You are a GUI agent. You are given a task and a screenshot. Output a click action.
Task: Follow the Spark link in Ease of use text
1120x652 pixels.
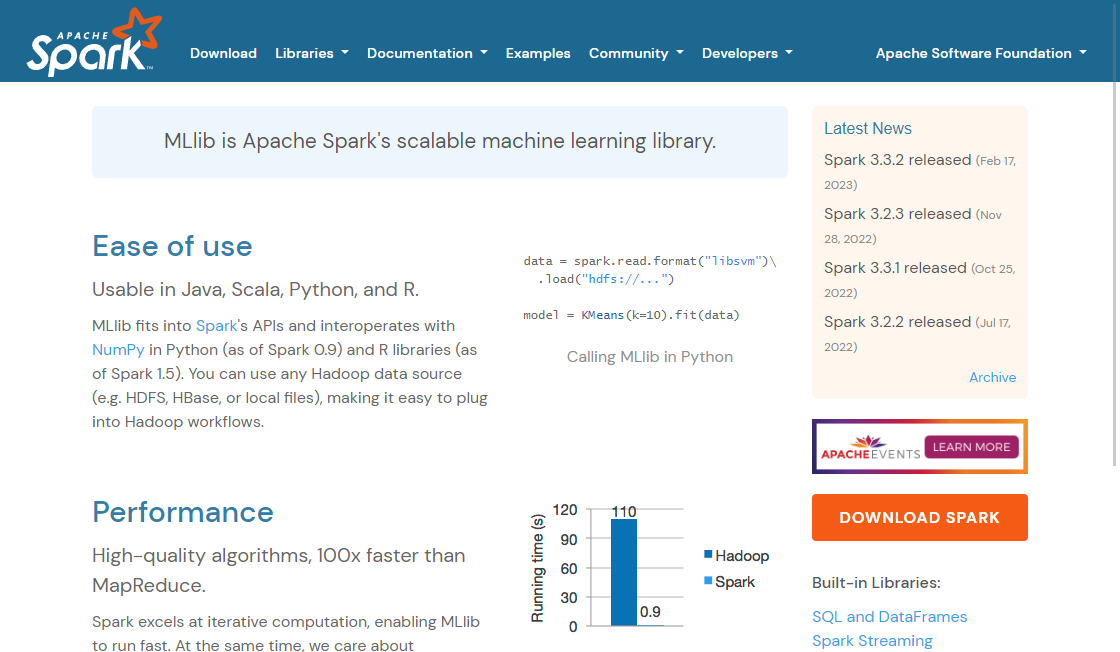coord(217,326)
